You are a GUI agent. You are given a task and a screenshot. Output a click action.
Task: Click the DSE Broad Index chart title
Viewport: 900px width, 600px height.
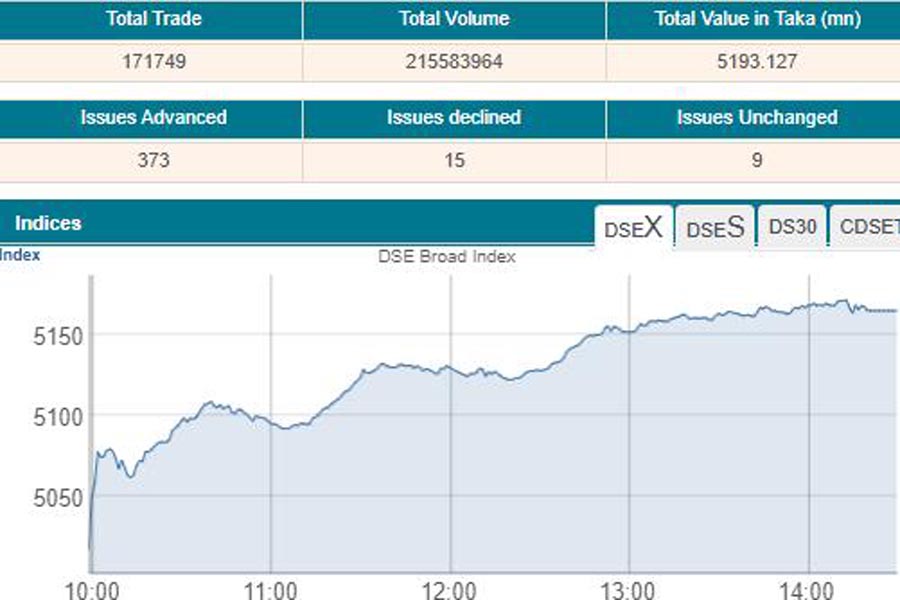pos(447,256)
